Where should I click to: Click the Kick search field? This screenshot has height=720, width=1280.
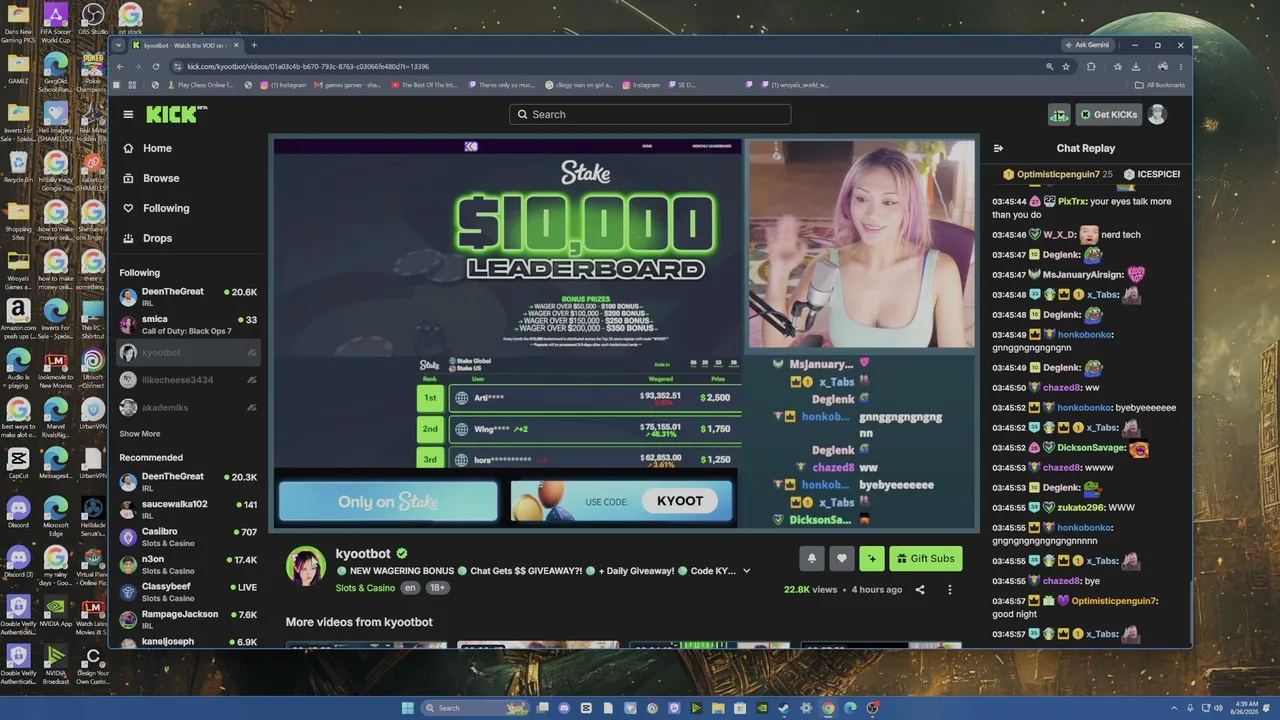(x=650, y=114)
